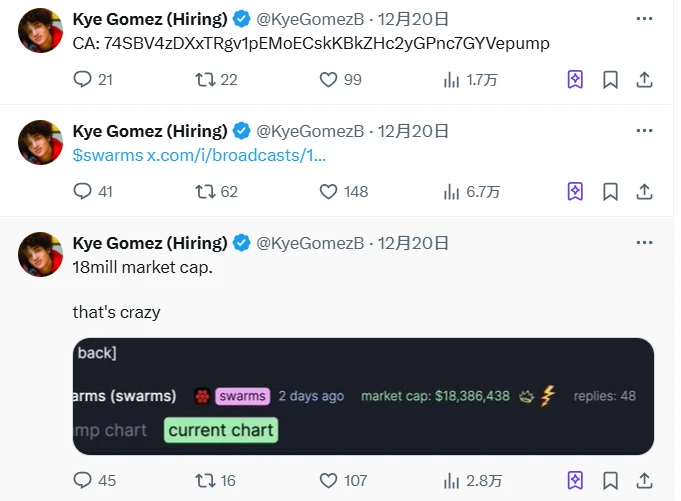Share the CA contract address tweet

coord(645,80)
